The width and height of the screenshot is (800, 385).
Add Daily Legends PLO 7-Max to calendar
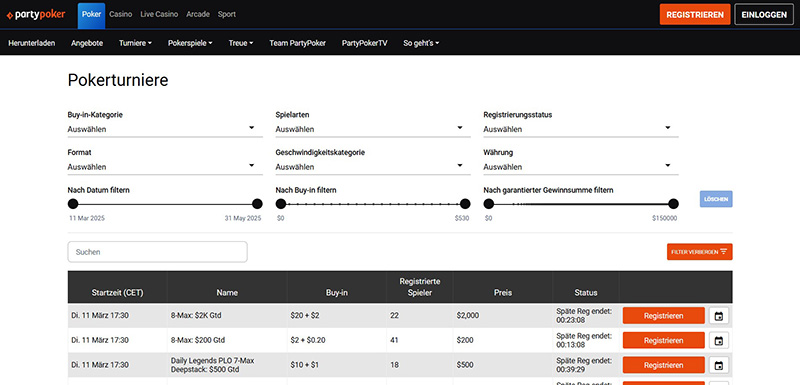point(719,365)
